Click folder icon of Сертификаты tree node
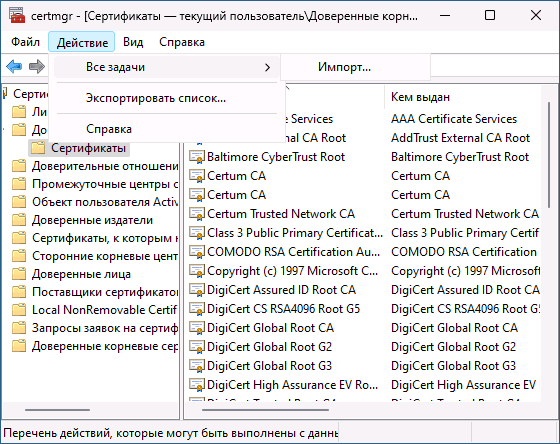The image size is (560, 444). (x=38, y=148)
